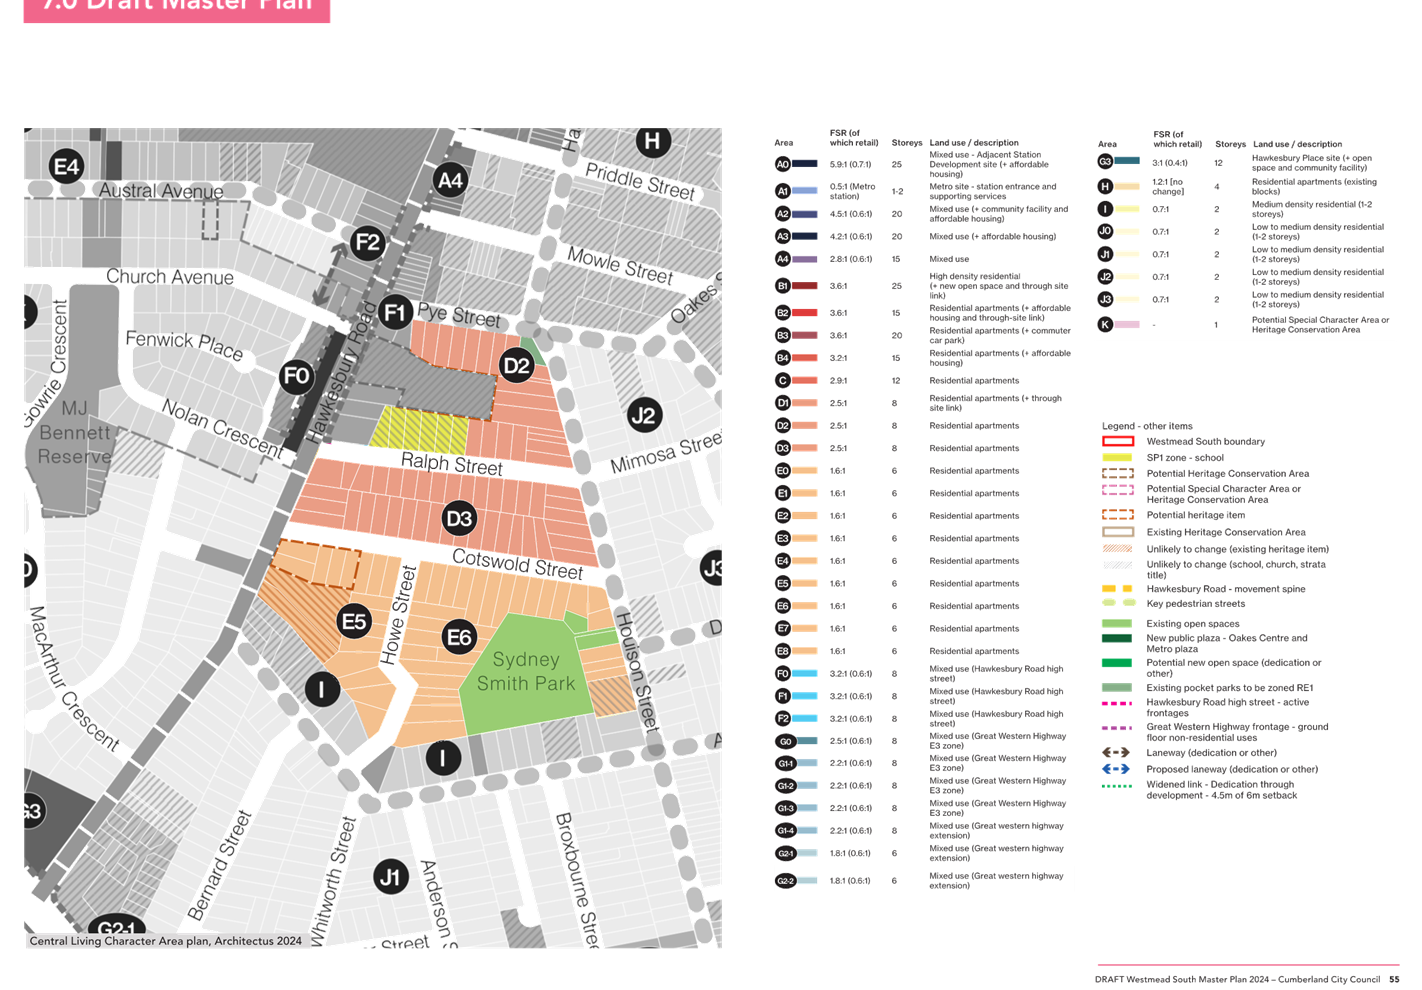The height and width of the screenshot is (990, 1422).
Task: Click the pink Draft Master Plan heading banner
Action: click(x=177, y=10)
